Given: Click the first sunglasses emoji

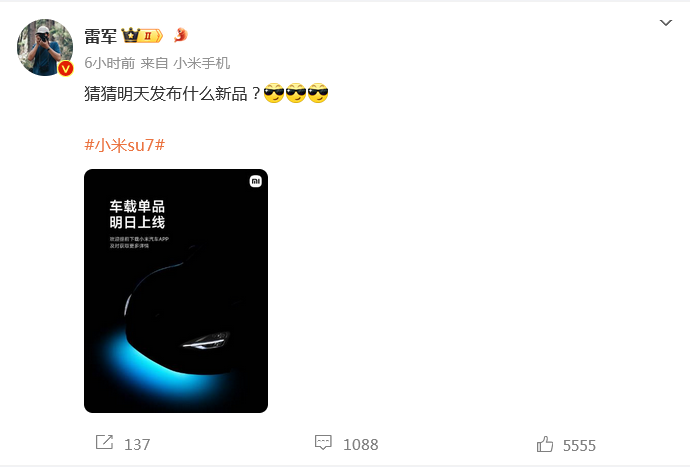Looking at the screenshot, I should [x=274, y=93].
